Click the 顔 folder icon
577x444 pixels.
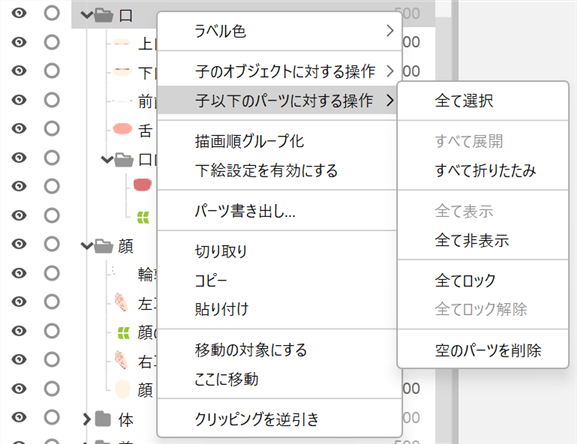point(103,246)
